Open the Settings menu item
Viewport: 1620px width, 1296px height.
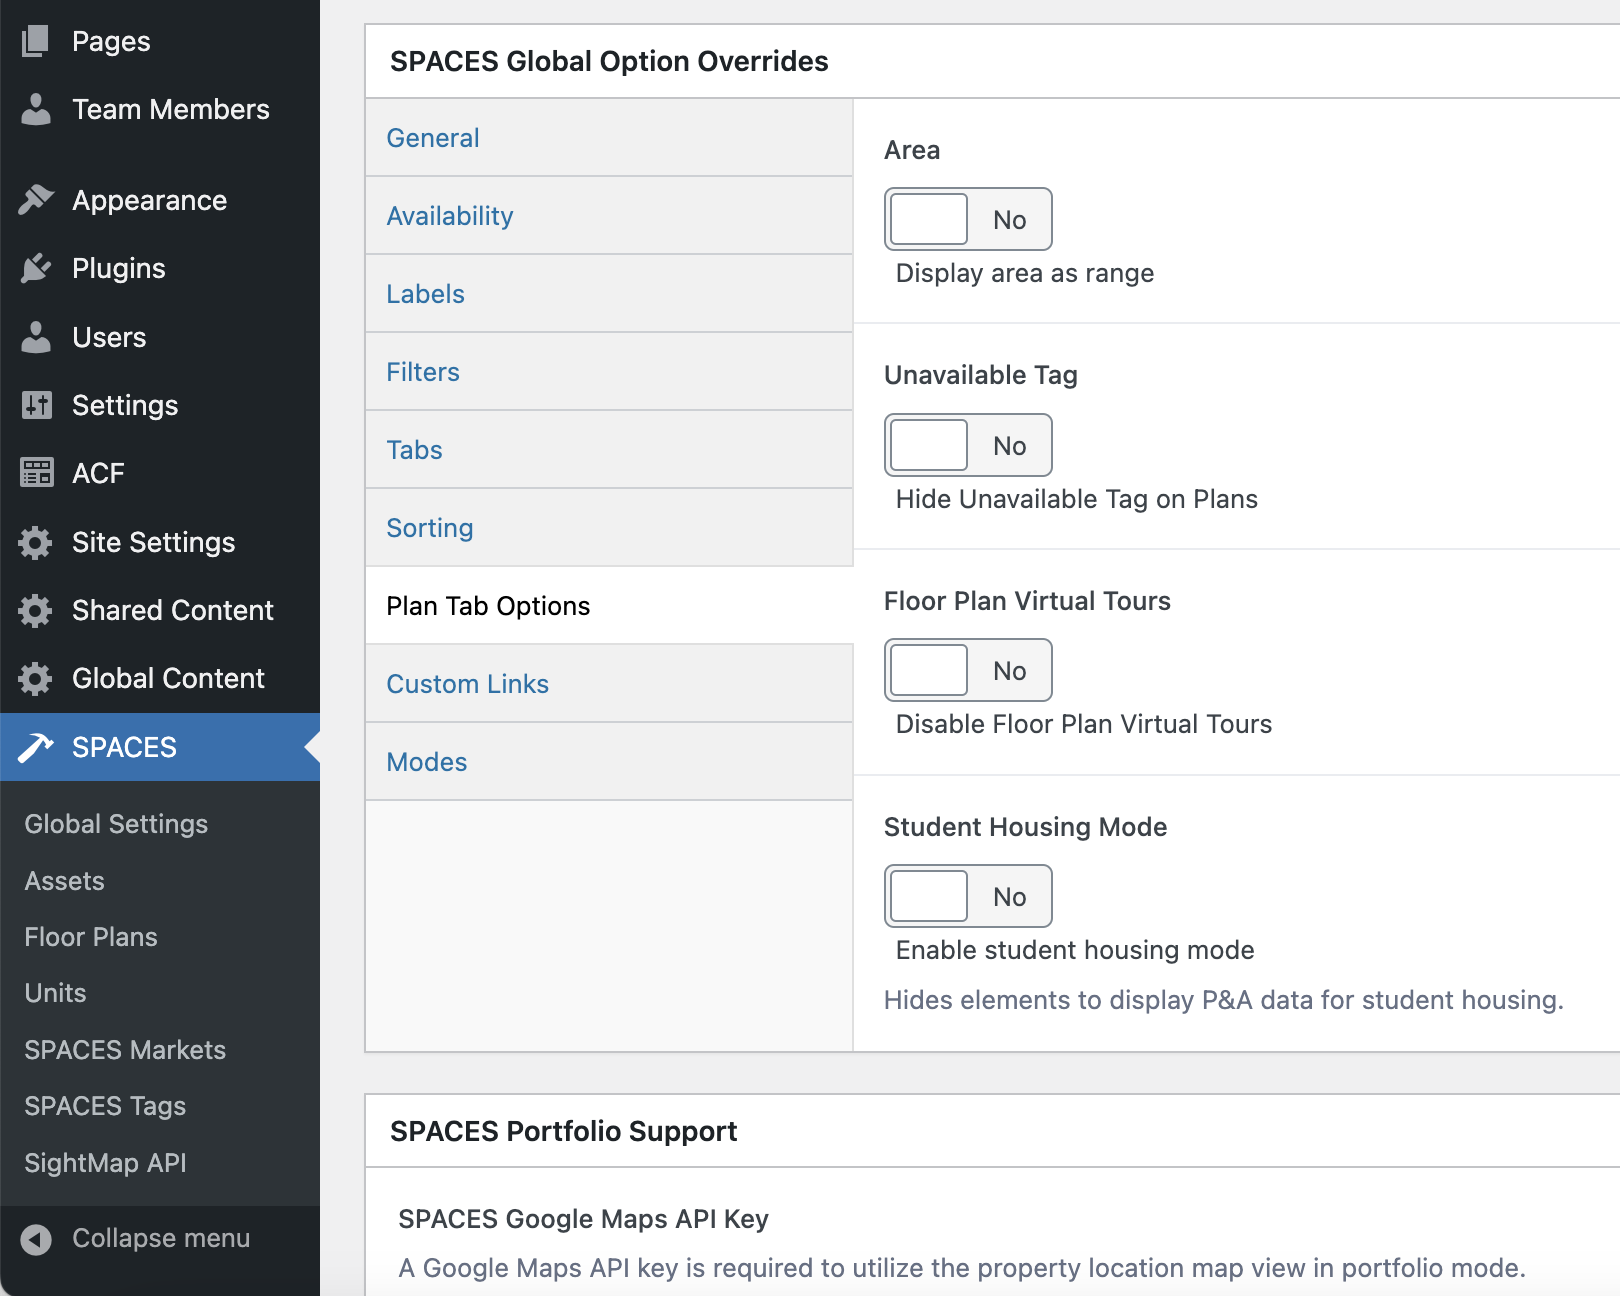click(x=160, y=405)
